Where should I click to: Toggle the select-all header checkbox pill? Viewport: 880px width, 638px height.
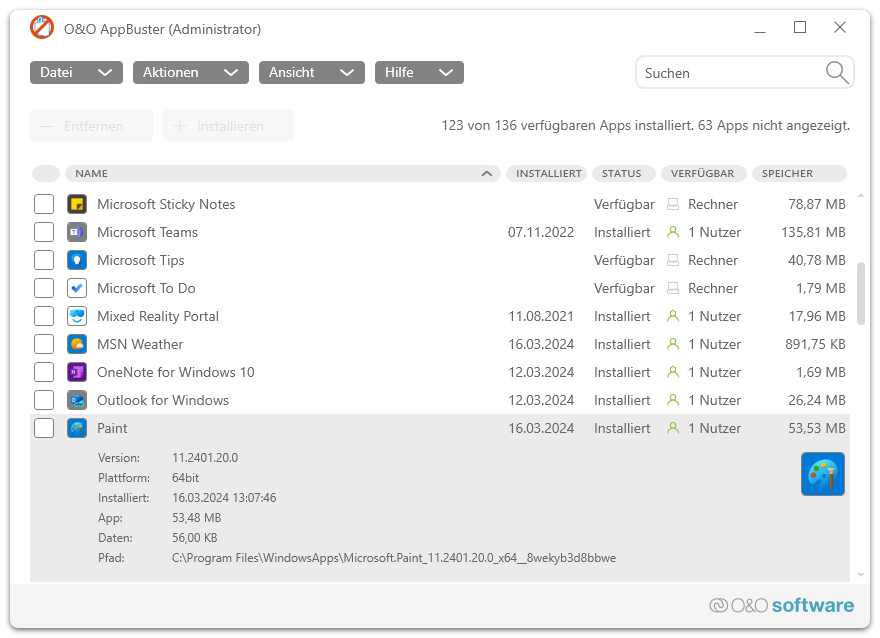click(x=46, y=173)
